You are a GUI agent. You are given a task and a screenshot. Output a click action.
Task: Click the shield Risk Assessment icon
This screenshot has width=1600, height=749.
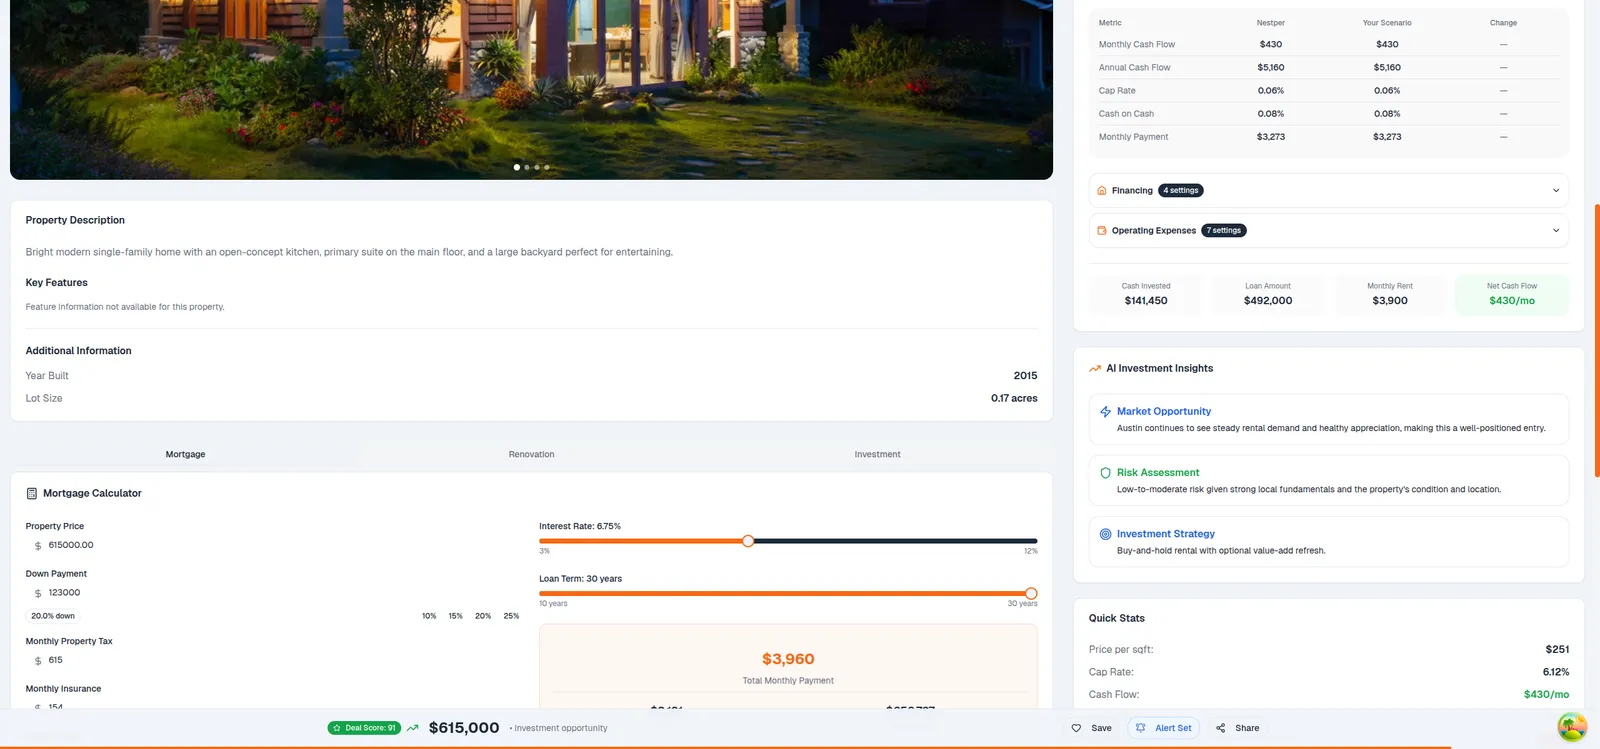(x=1105, y=473)
